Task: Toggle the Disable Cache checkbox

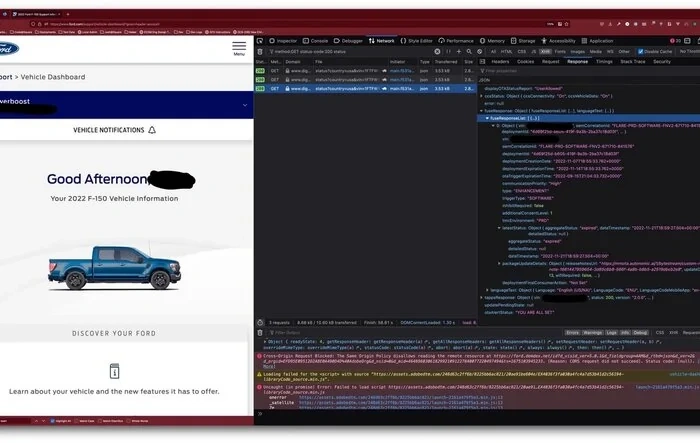Action: point(640,51)
